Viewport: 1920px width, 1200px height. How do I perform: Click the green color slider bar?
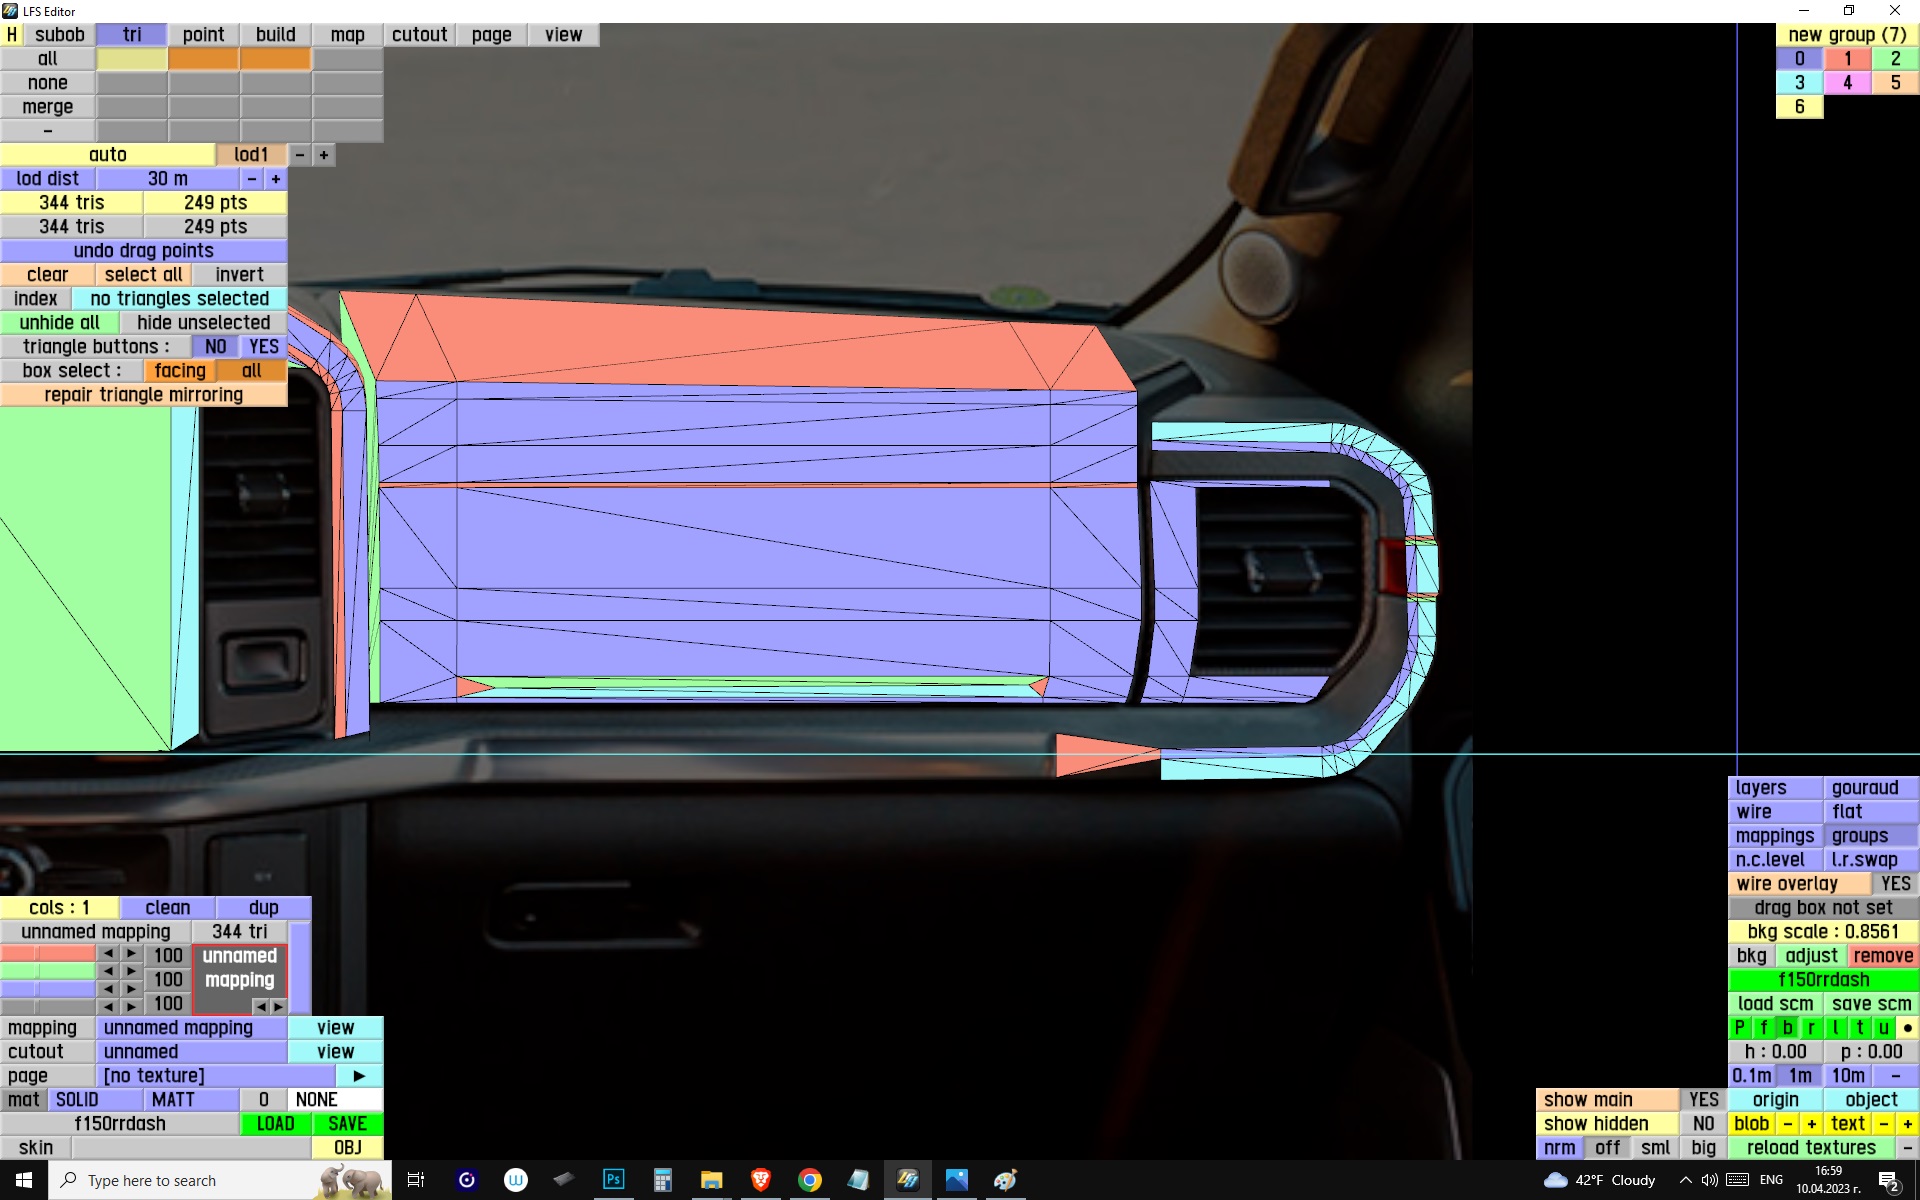point(48,971)
